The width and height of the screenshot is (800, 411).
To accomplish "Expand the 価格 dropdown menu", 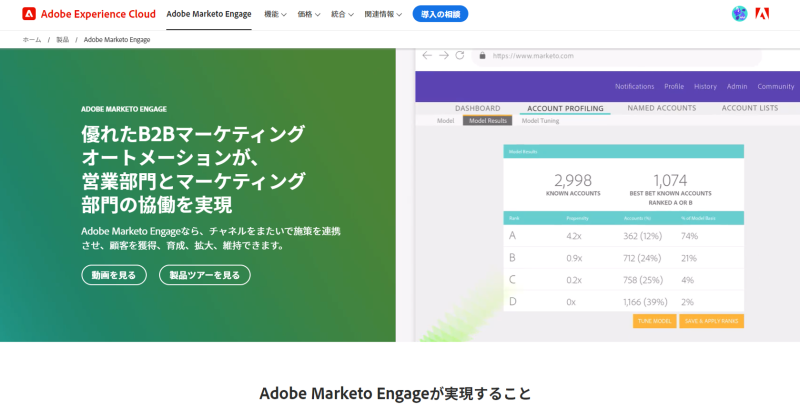I will (309, 14).
